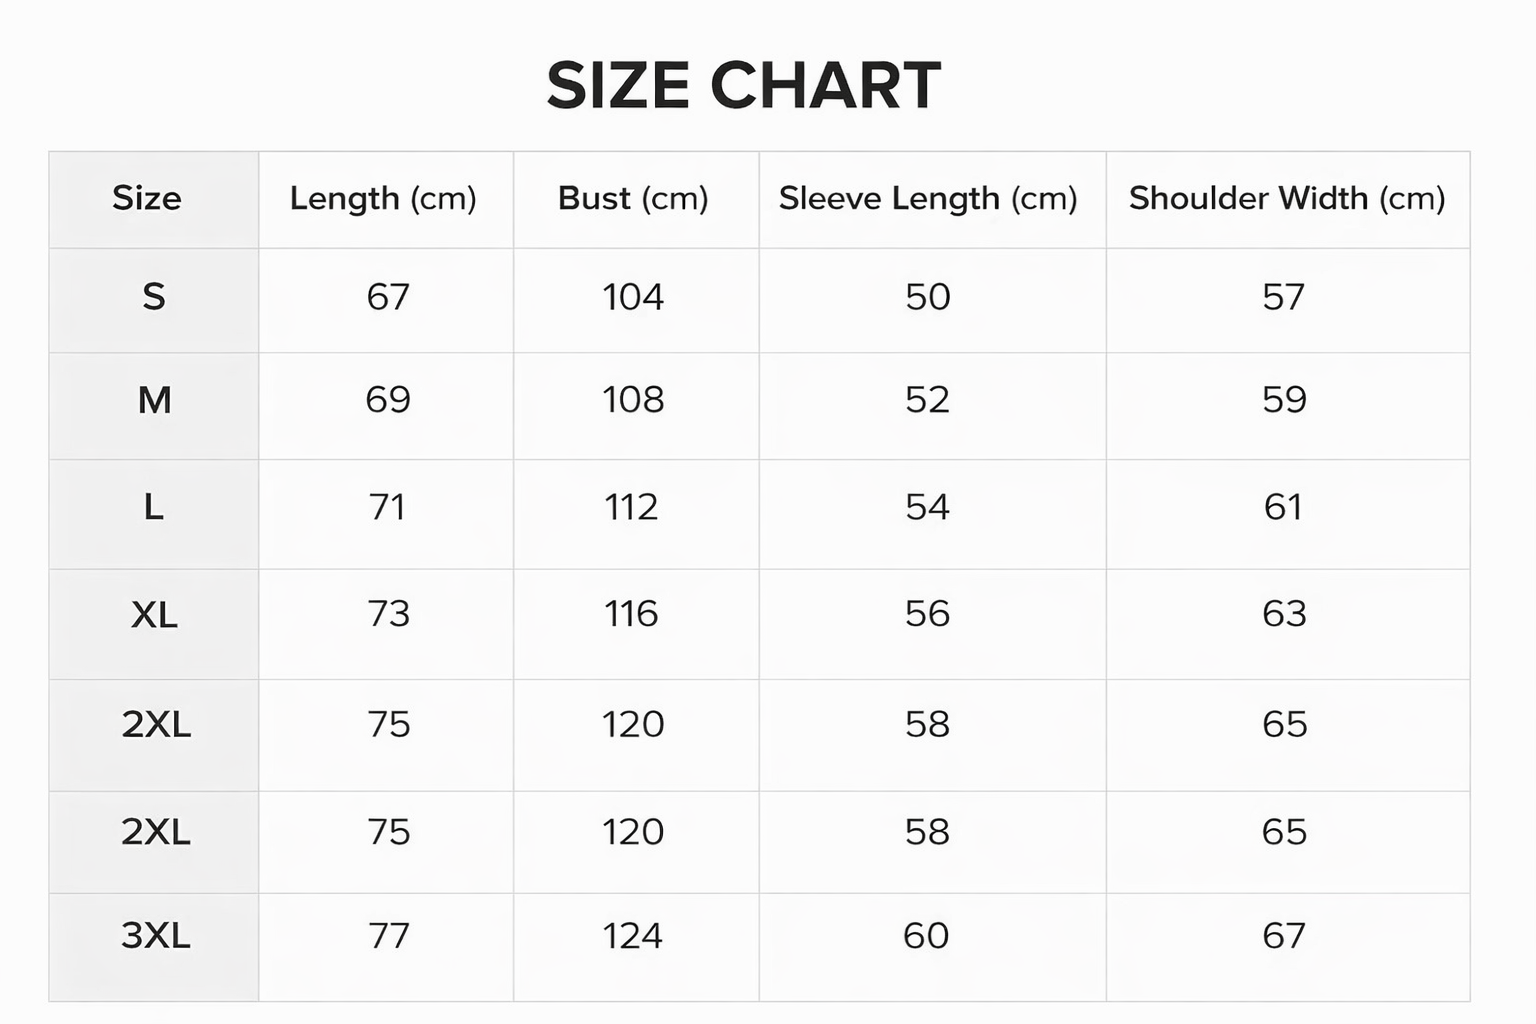This screenshot has height=1024, width=1536.
Task: Click the Length (cm) column header
Action: click(383, 198)
